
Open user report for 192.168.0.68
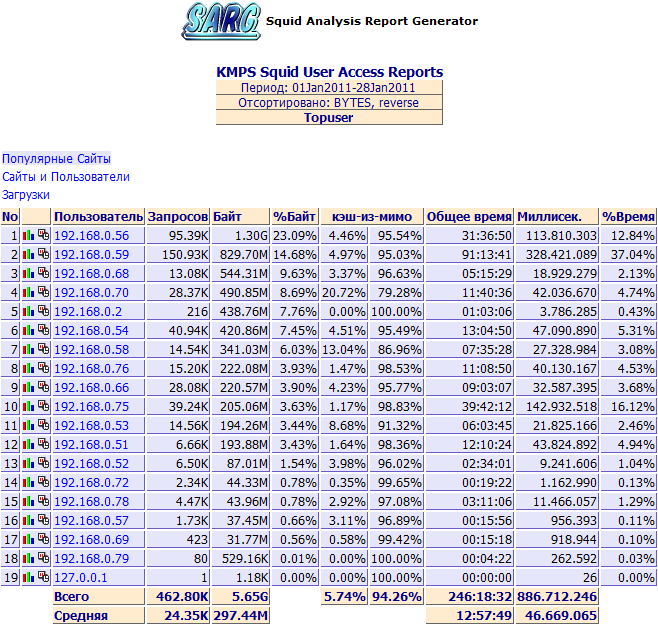click(91, 274)
